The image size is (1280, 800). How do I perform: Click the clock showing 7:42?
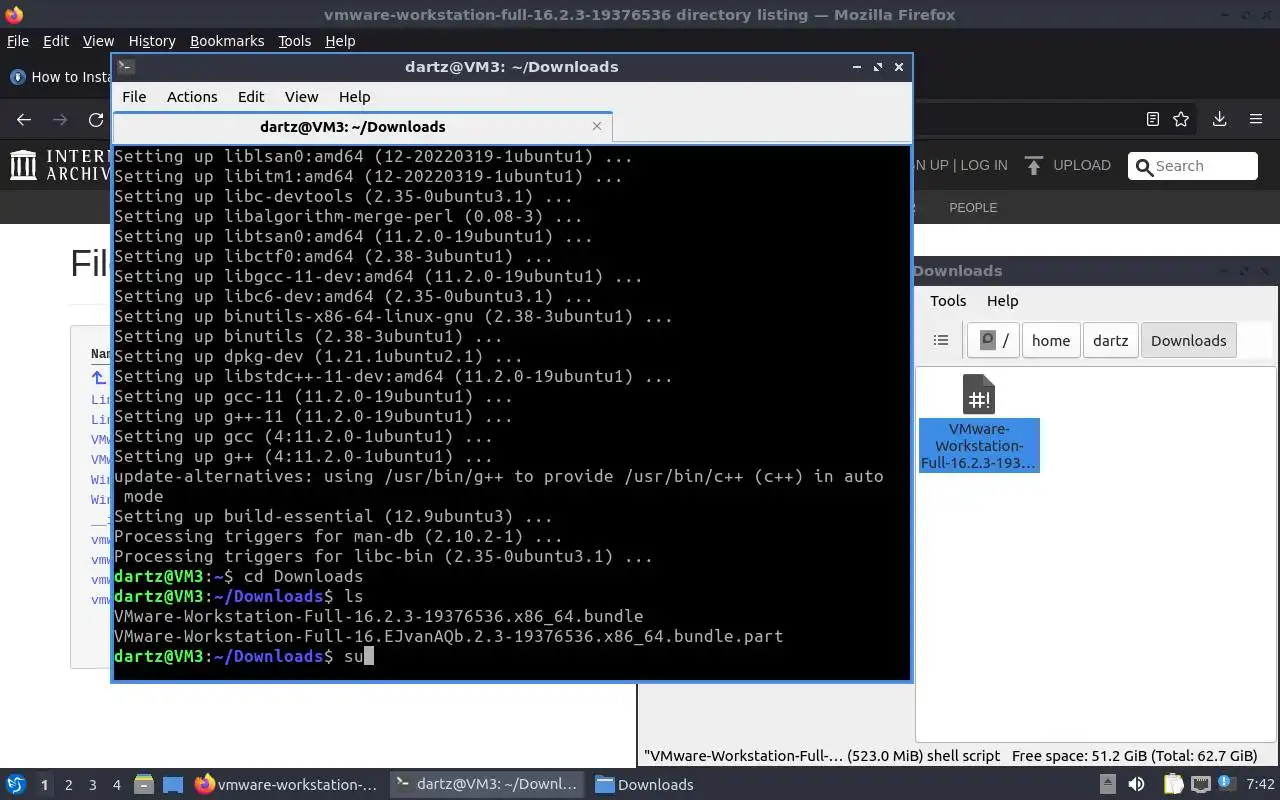coord(1261,784)
